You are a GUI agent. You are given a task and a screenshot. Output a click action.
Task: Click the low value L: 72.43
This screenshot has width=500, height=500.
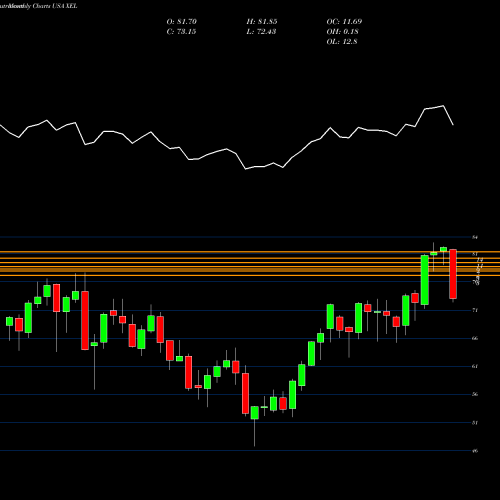click(261, 32)
